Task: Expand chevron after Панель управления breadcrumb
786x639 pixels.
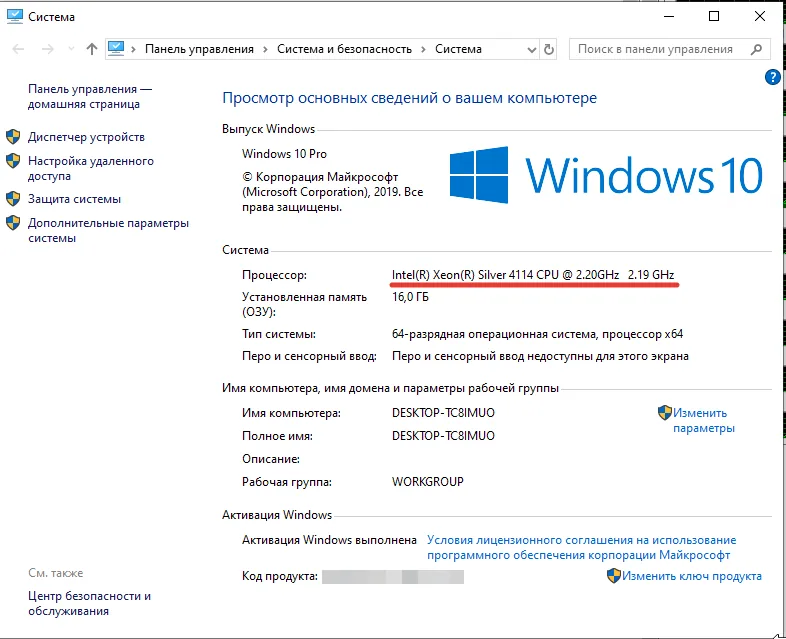Action: click(265, 49)
